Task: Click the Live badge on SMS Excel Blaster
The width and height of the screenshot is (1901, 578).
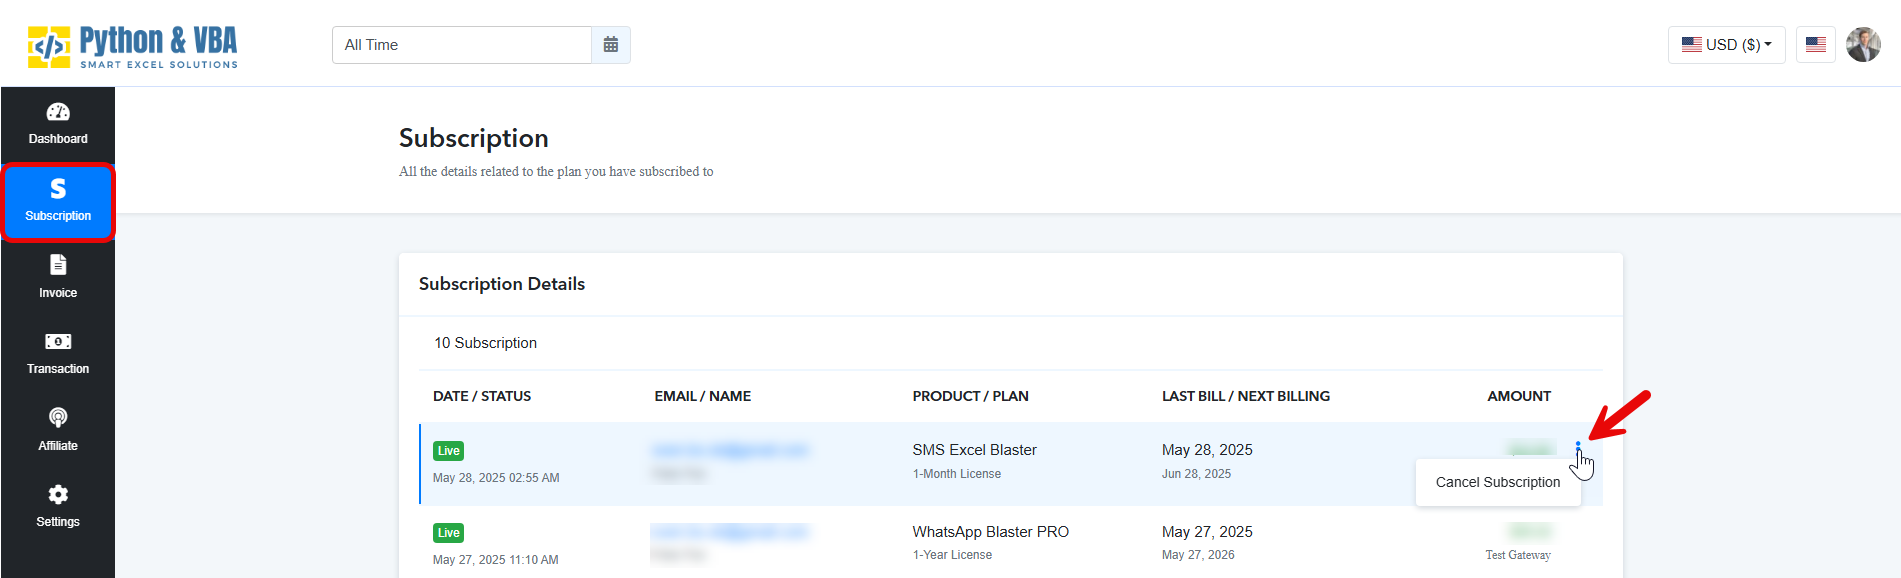Action: tap(448, 451)
